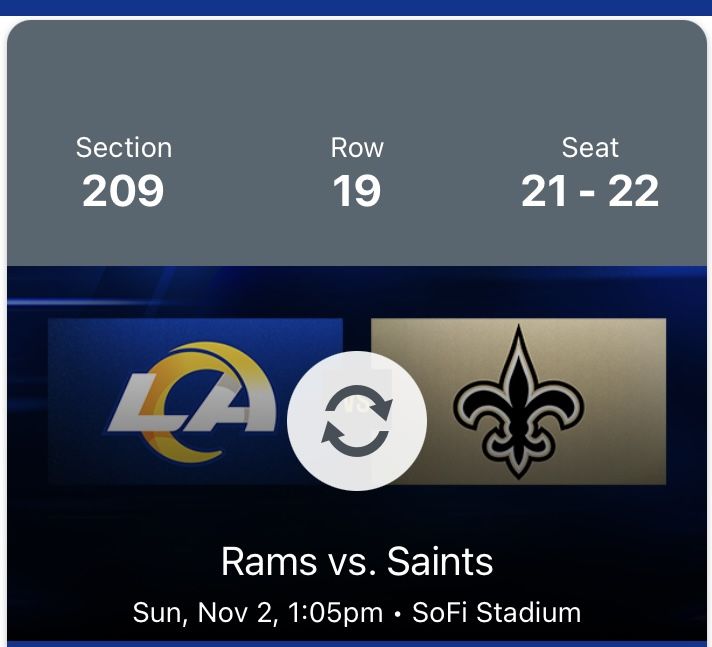
Task: Click seat numbers 21 - 22
Action: pyautogui.click(x=590, y=190)
